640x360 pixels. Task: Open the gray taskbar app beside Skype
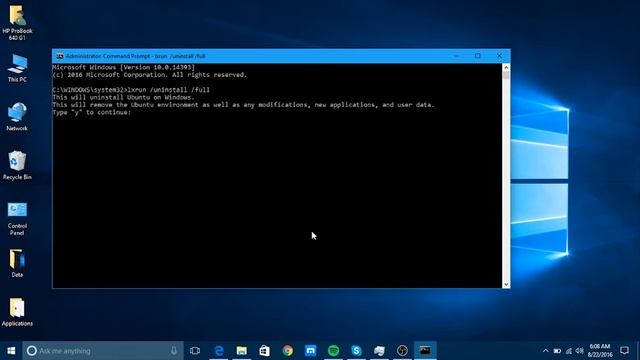pos(379,351)
